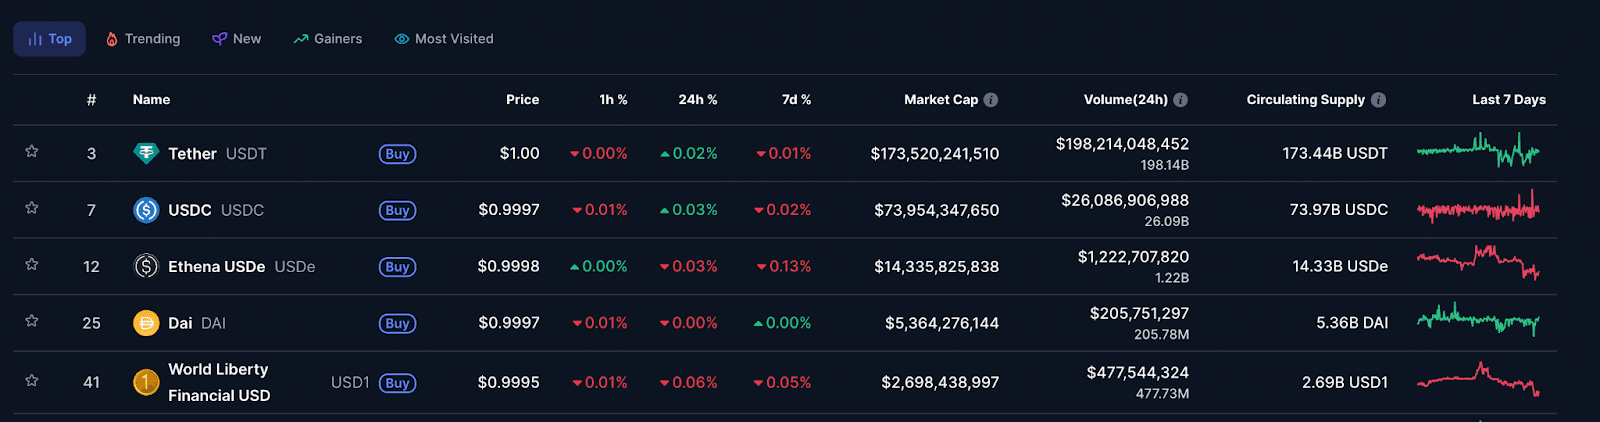Toggle the watchlist star for Tether
Screen dimensions: 1600x422
click(x=32, y=152)
